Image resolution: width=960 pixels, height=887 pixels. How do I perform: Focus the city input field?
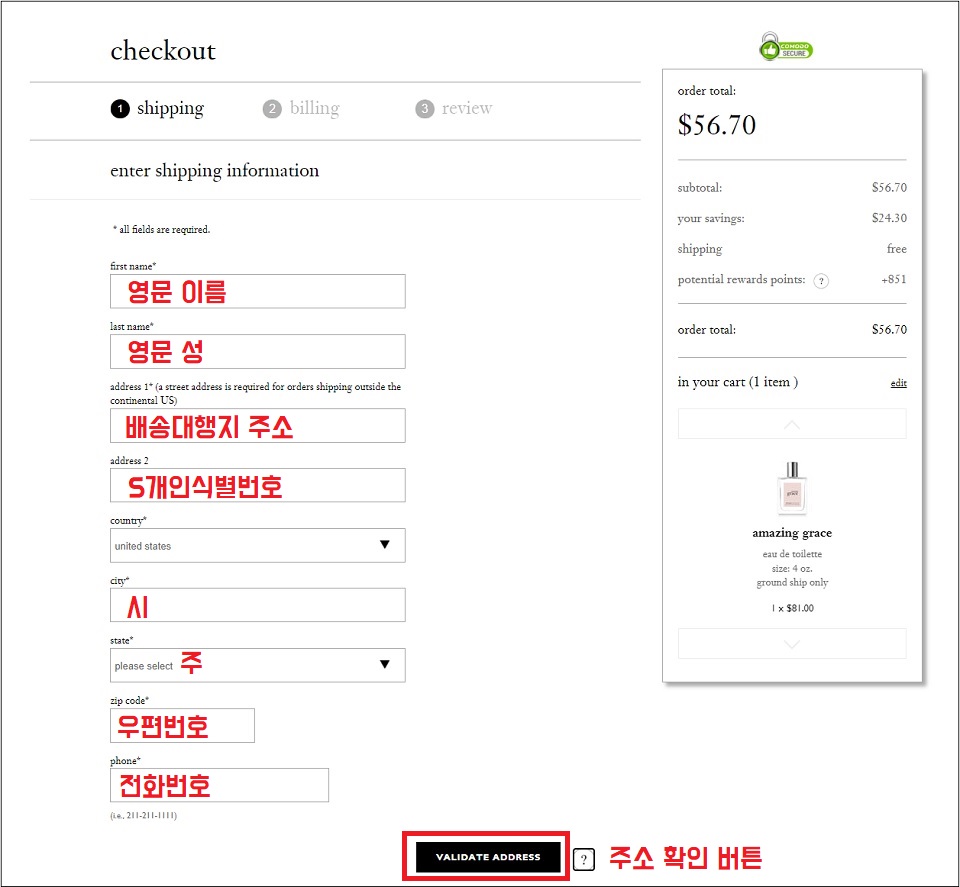click(x=258, y=605)
